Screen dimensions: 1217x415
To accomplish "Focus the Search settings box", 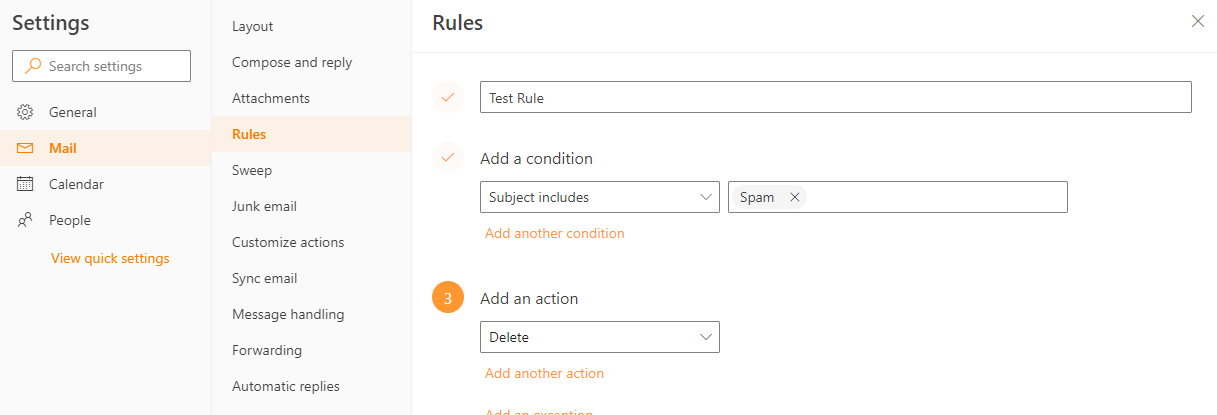I will (x=110, y=66).
